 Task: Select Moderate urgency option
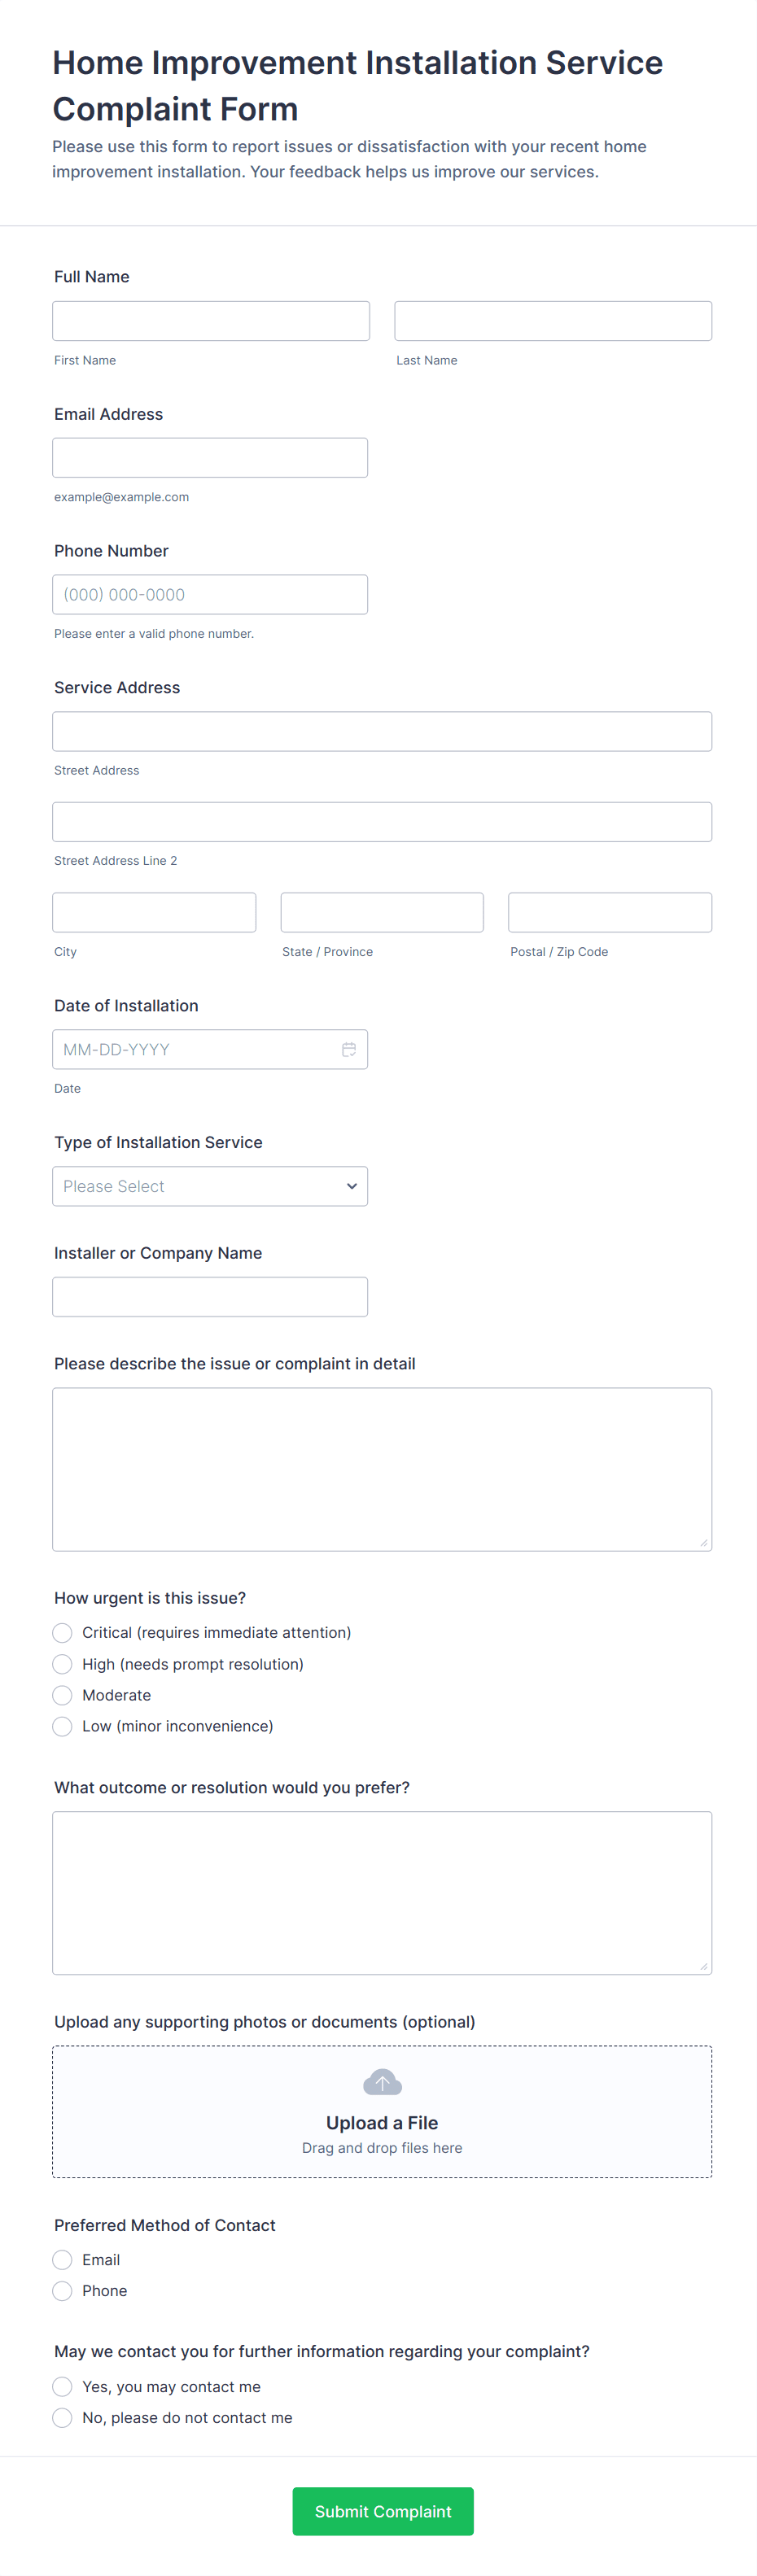click(x=62, y=1695)
